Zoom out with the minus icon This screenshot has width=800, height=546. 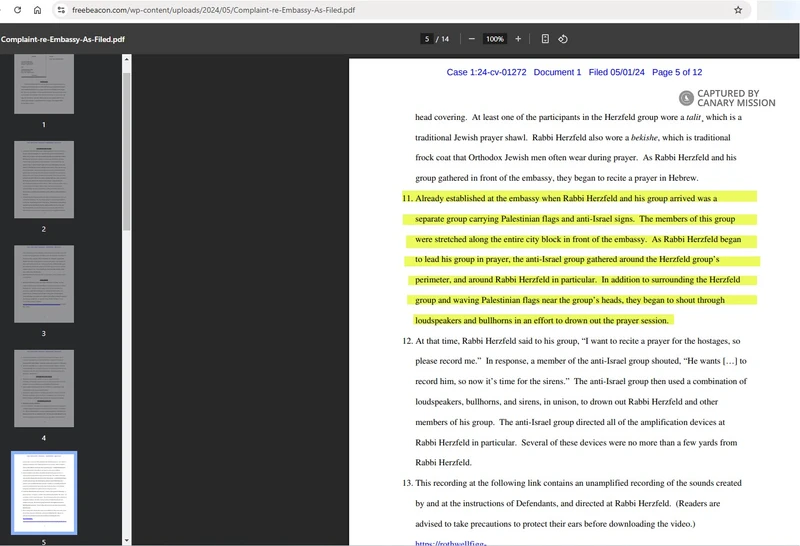[x=471, y=39]
